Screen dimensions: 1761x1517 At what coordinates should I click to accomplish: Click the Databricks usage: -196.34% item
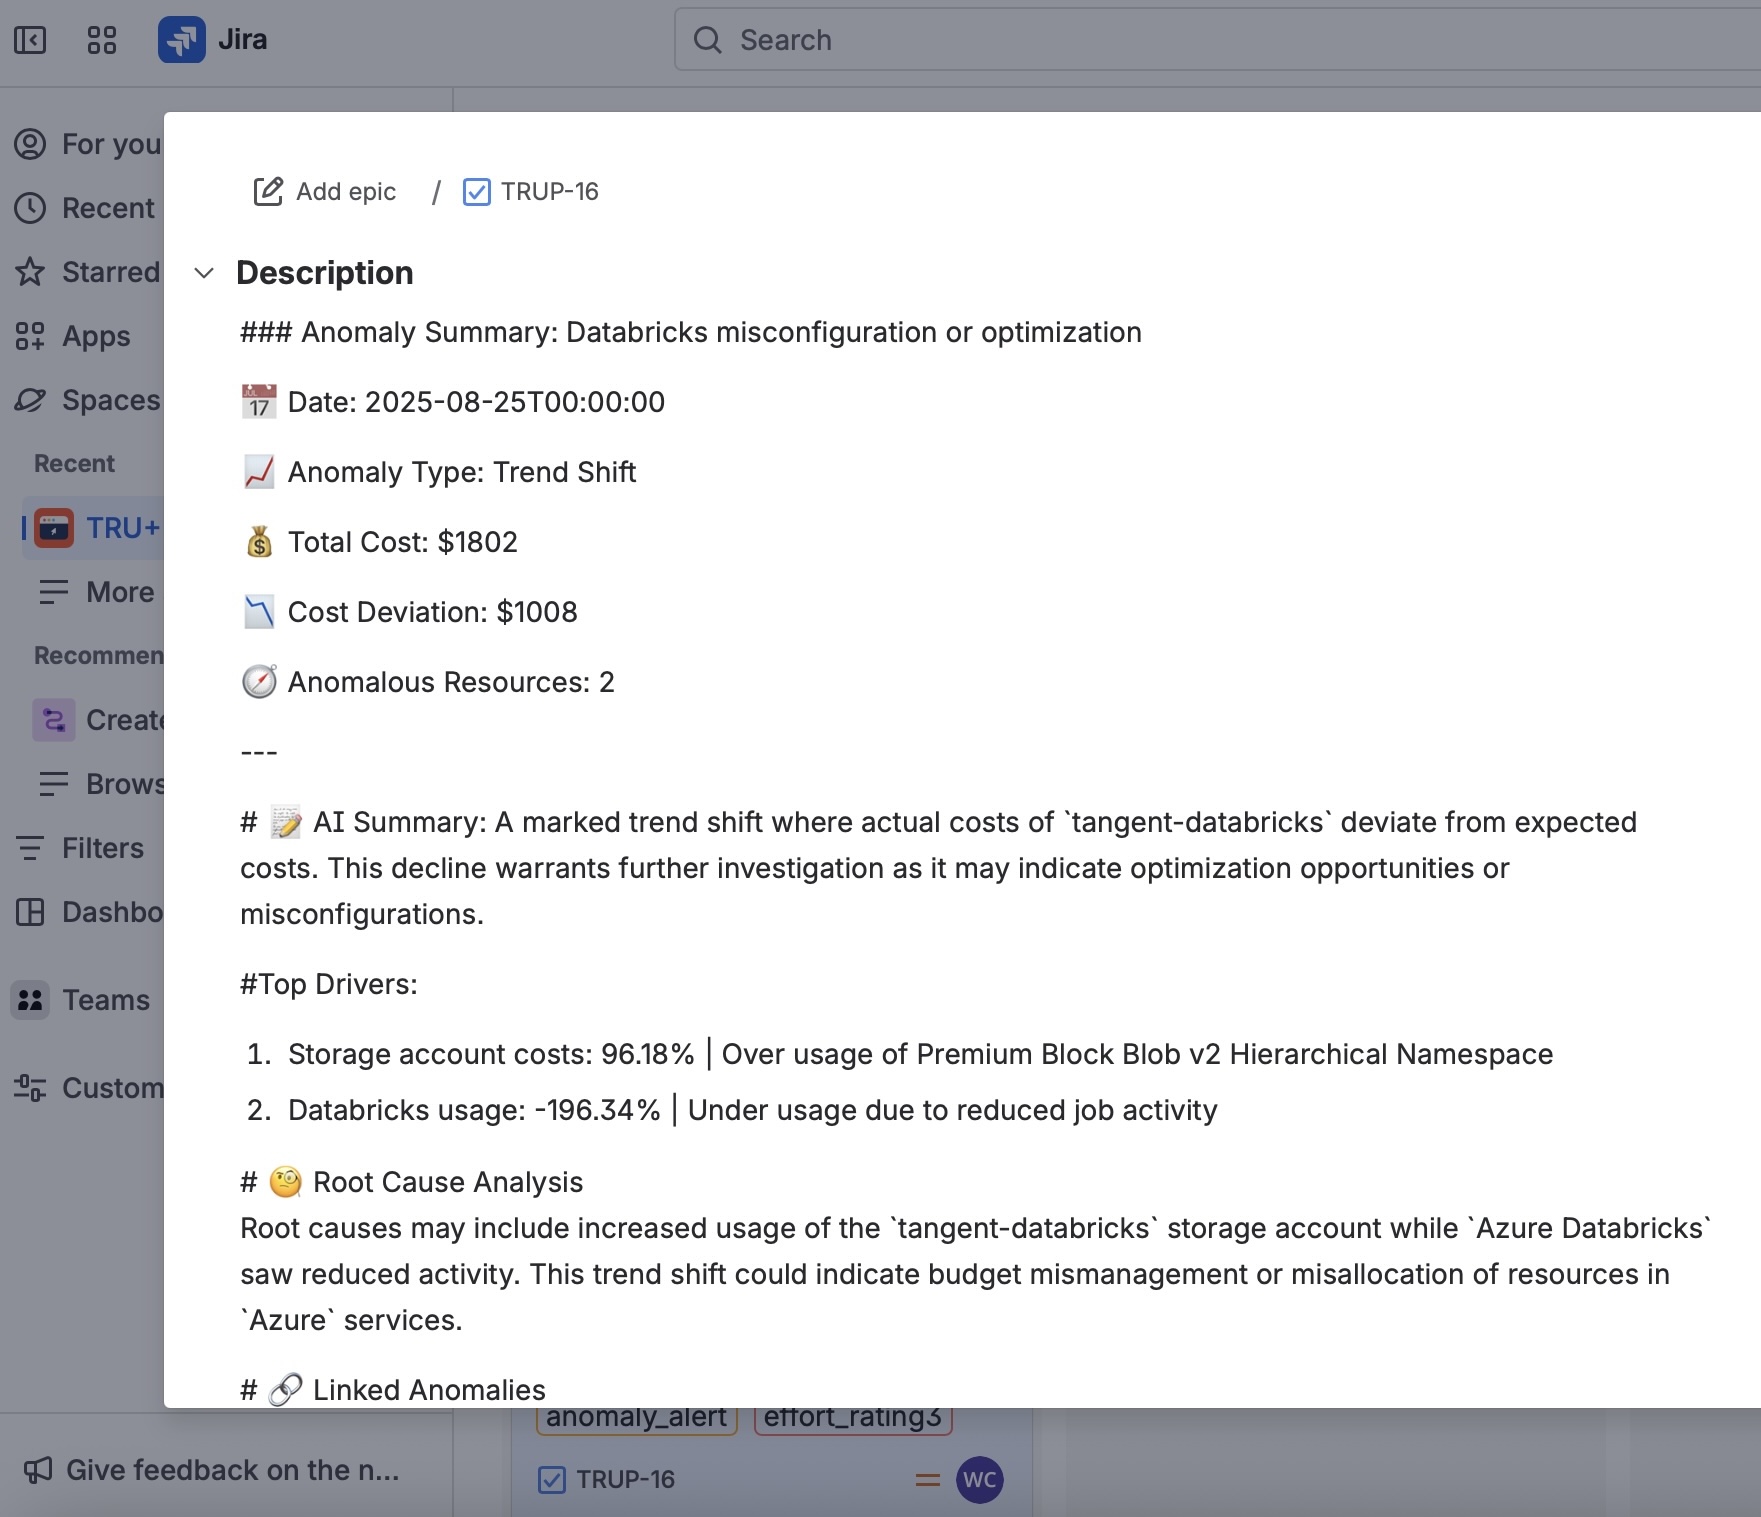tap(753, 1110)
